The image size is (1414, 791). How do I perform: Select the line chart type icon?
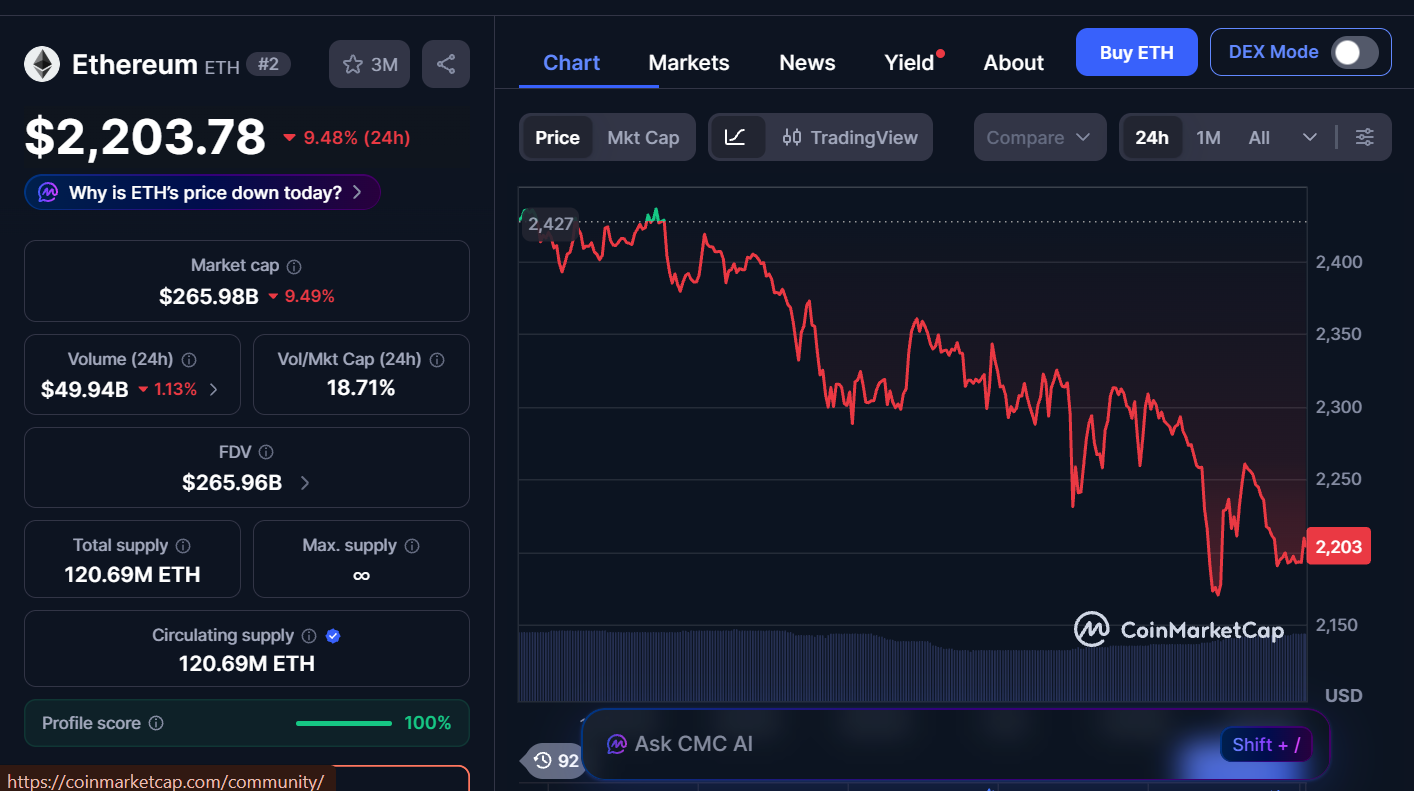(738, 137)
